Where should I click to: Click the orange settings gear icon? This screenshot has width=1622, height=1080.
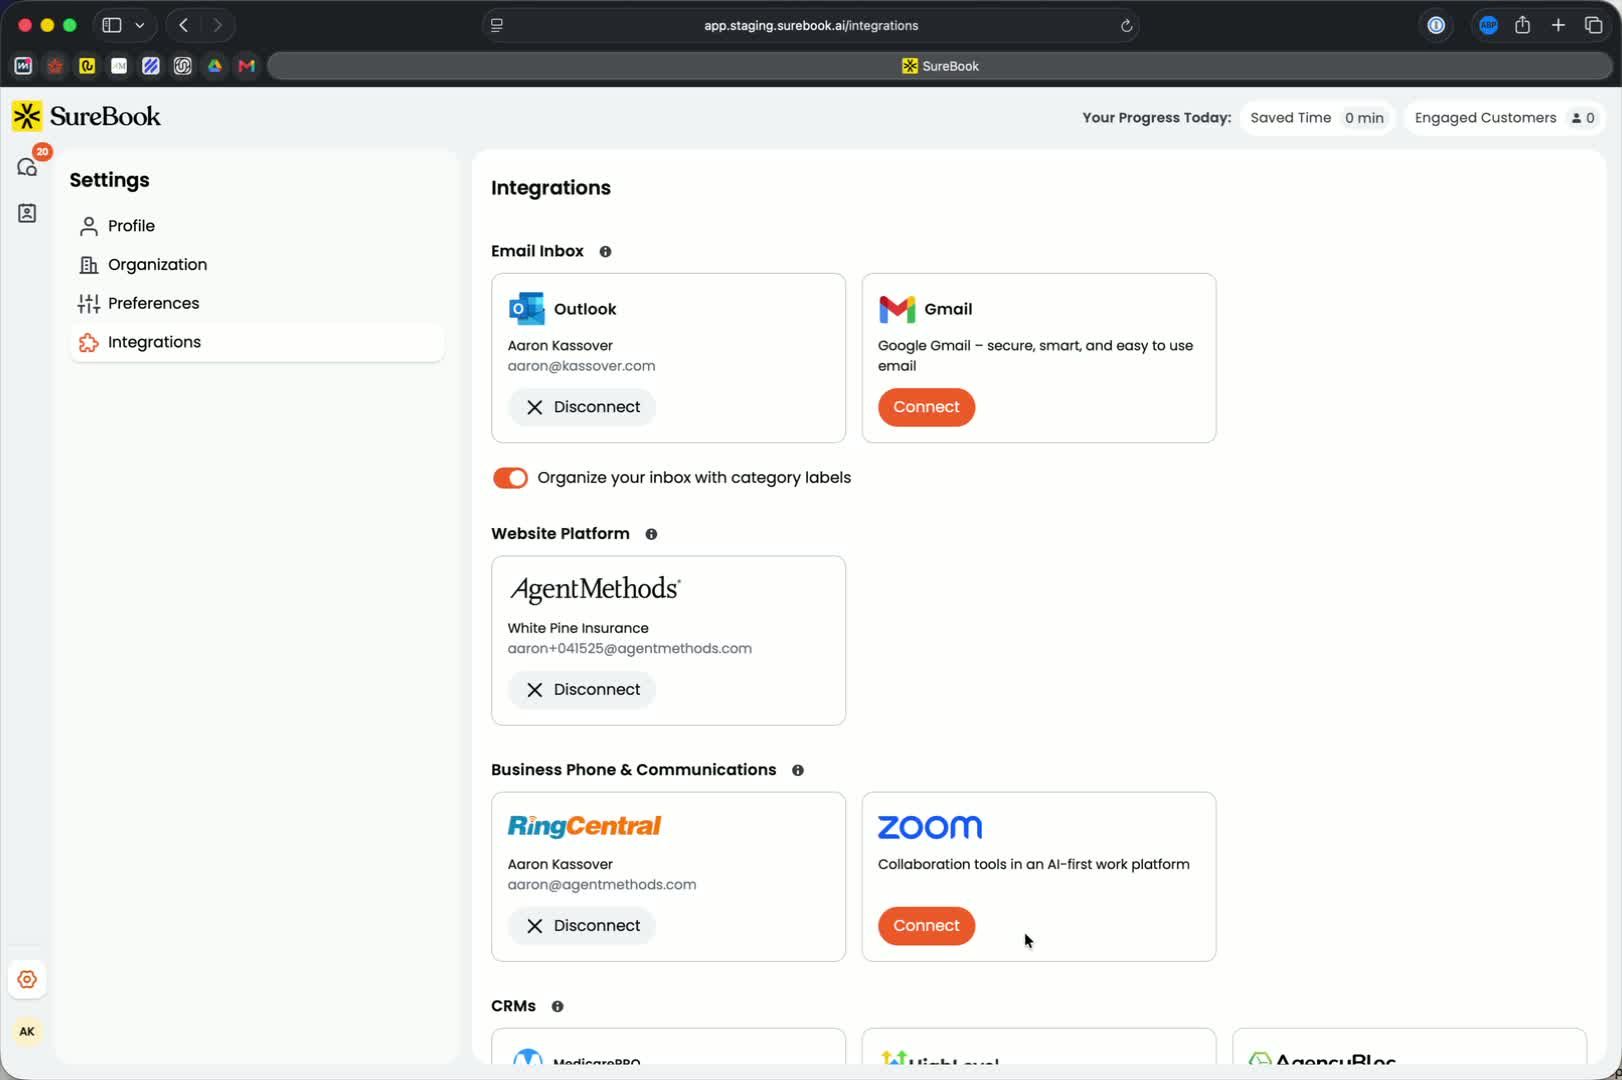point(27,979)
